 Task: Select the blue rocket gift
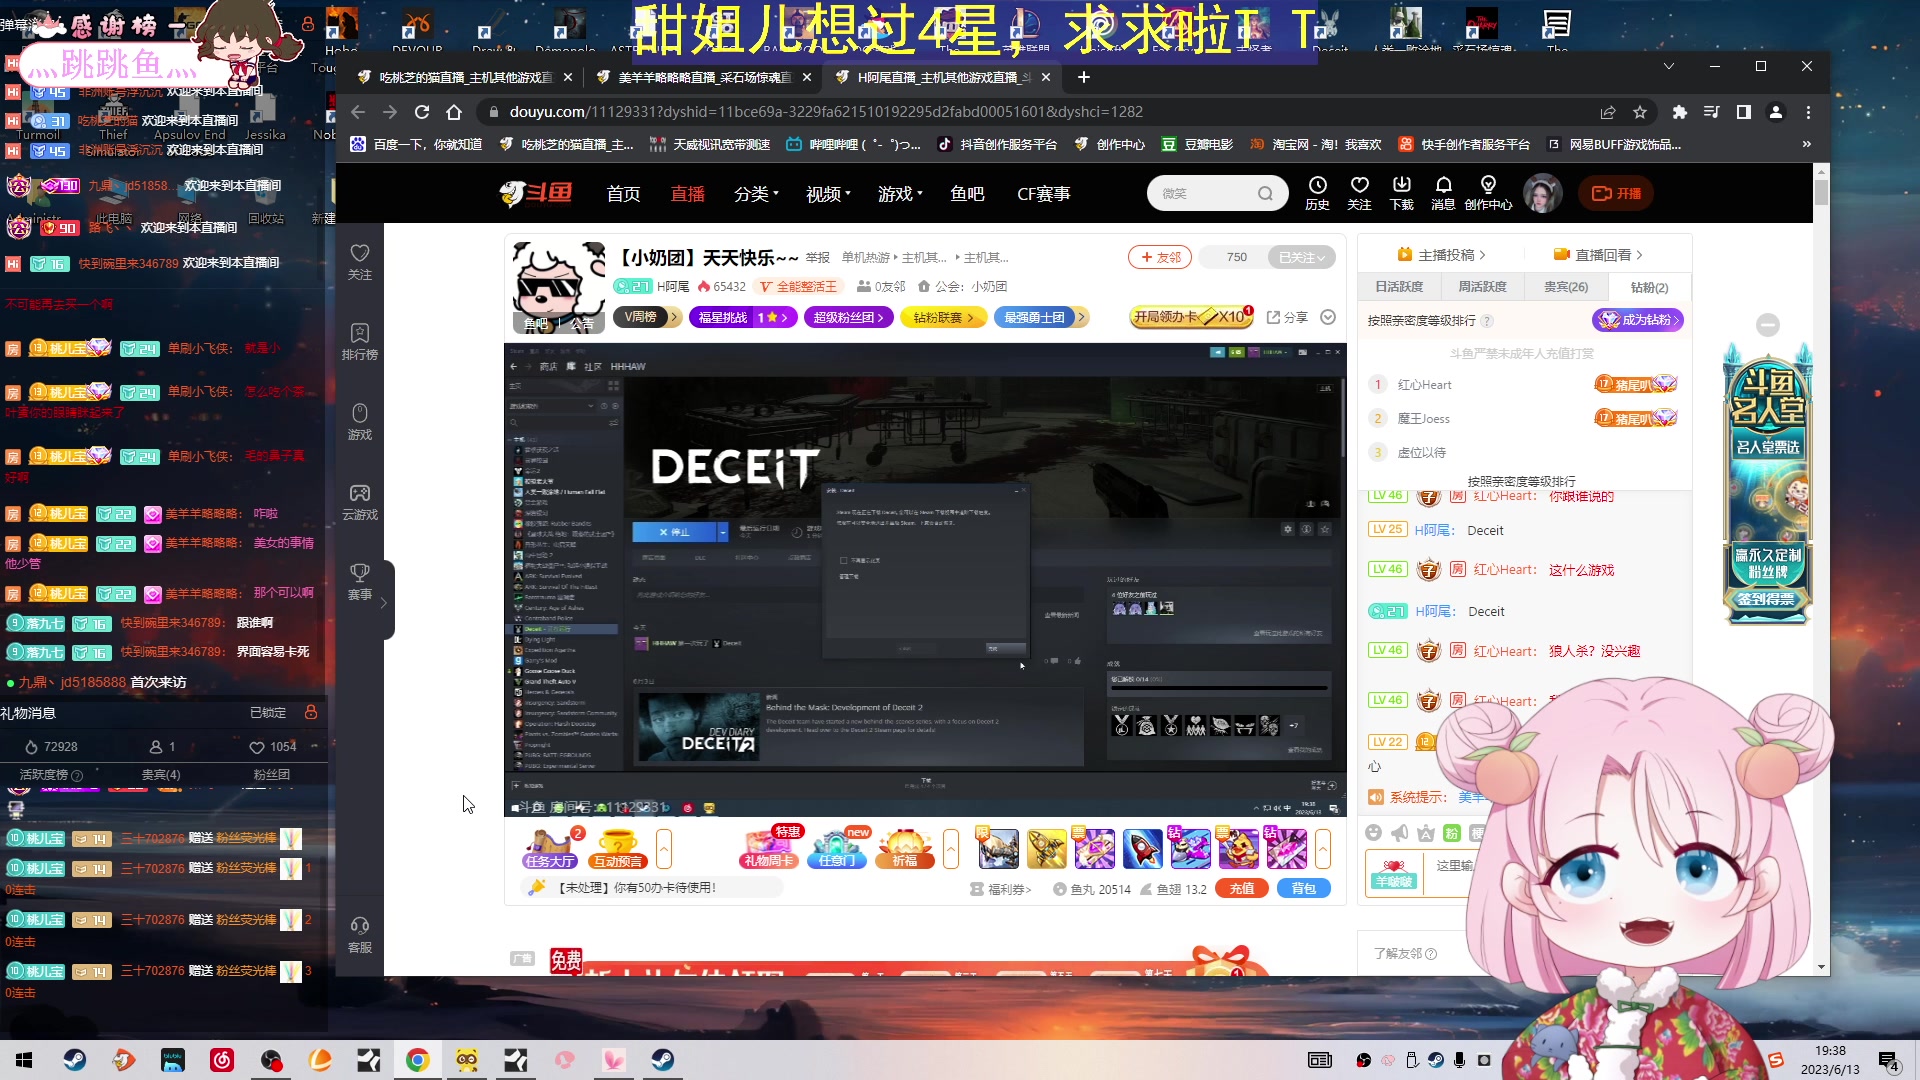[x=1142, y=849]
